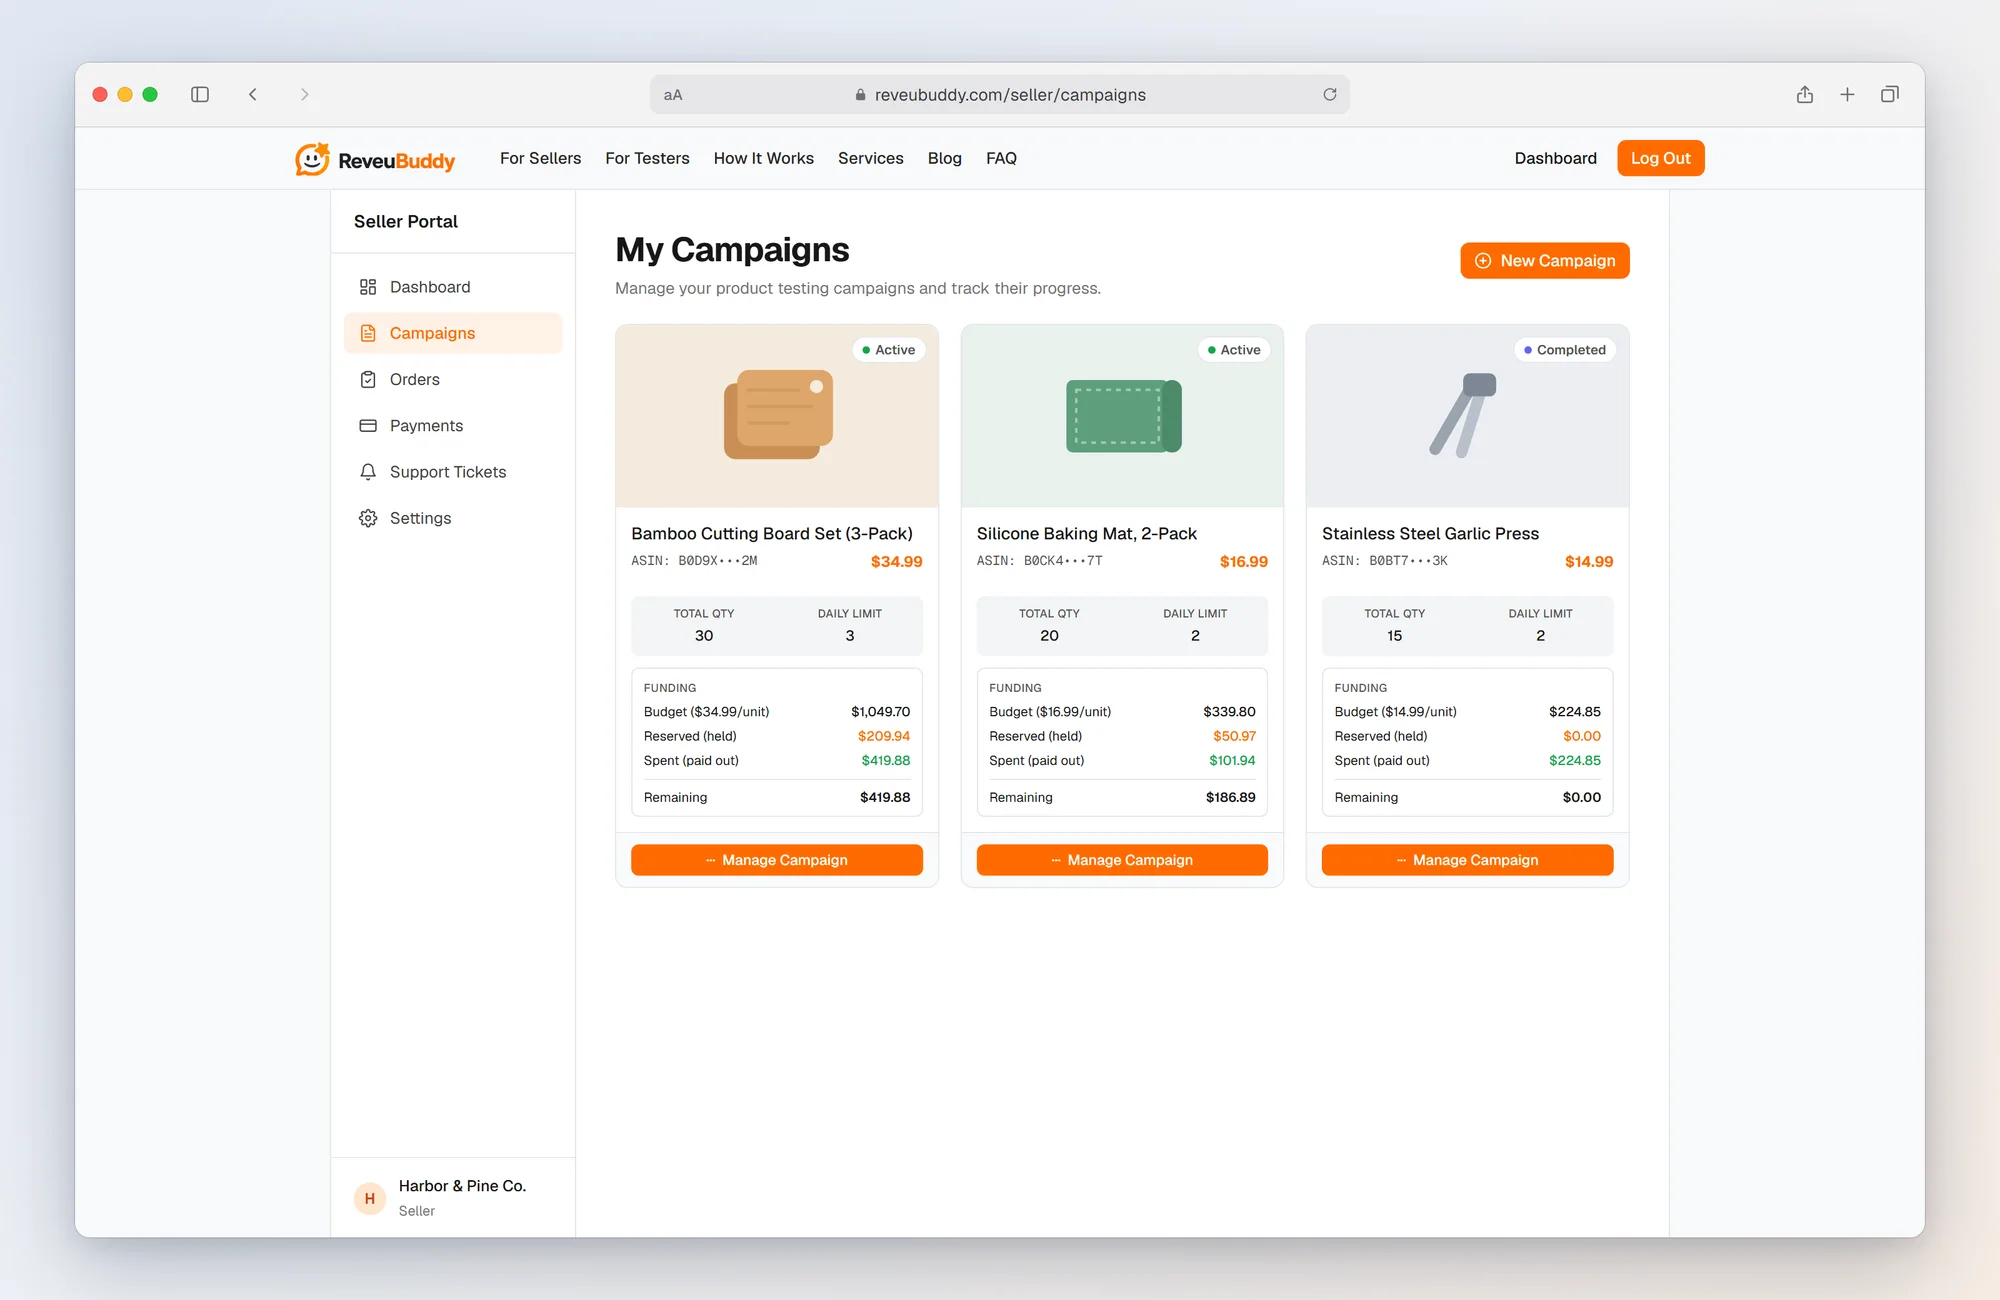Screen dimensions: 2000x1300
Task: Create a New Campaign
Action: pyautogui.click(x=1545, y=260)
